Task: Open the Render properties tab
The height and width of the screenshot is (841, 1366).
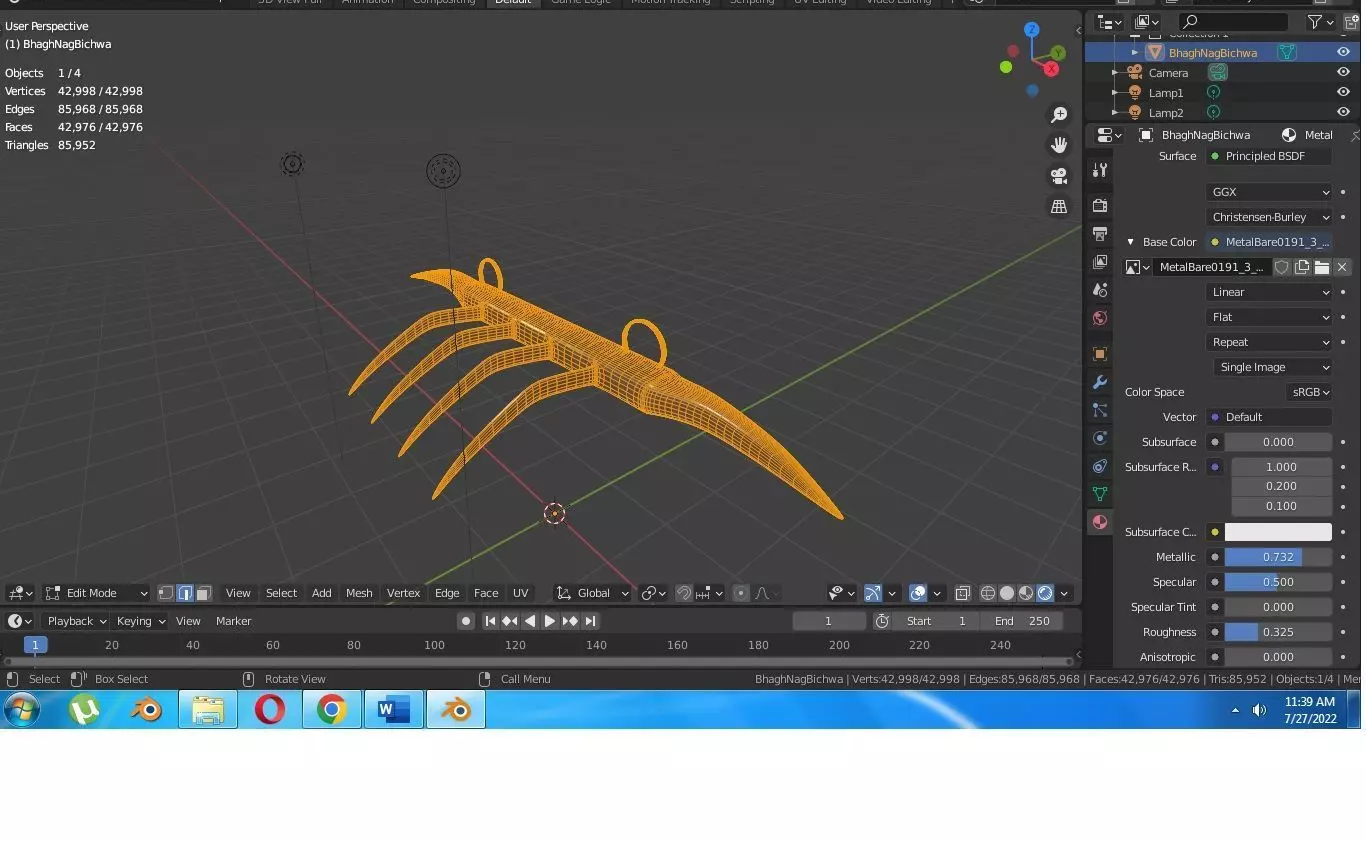Action: tap(1100, 205)
